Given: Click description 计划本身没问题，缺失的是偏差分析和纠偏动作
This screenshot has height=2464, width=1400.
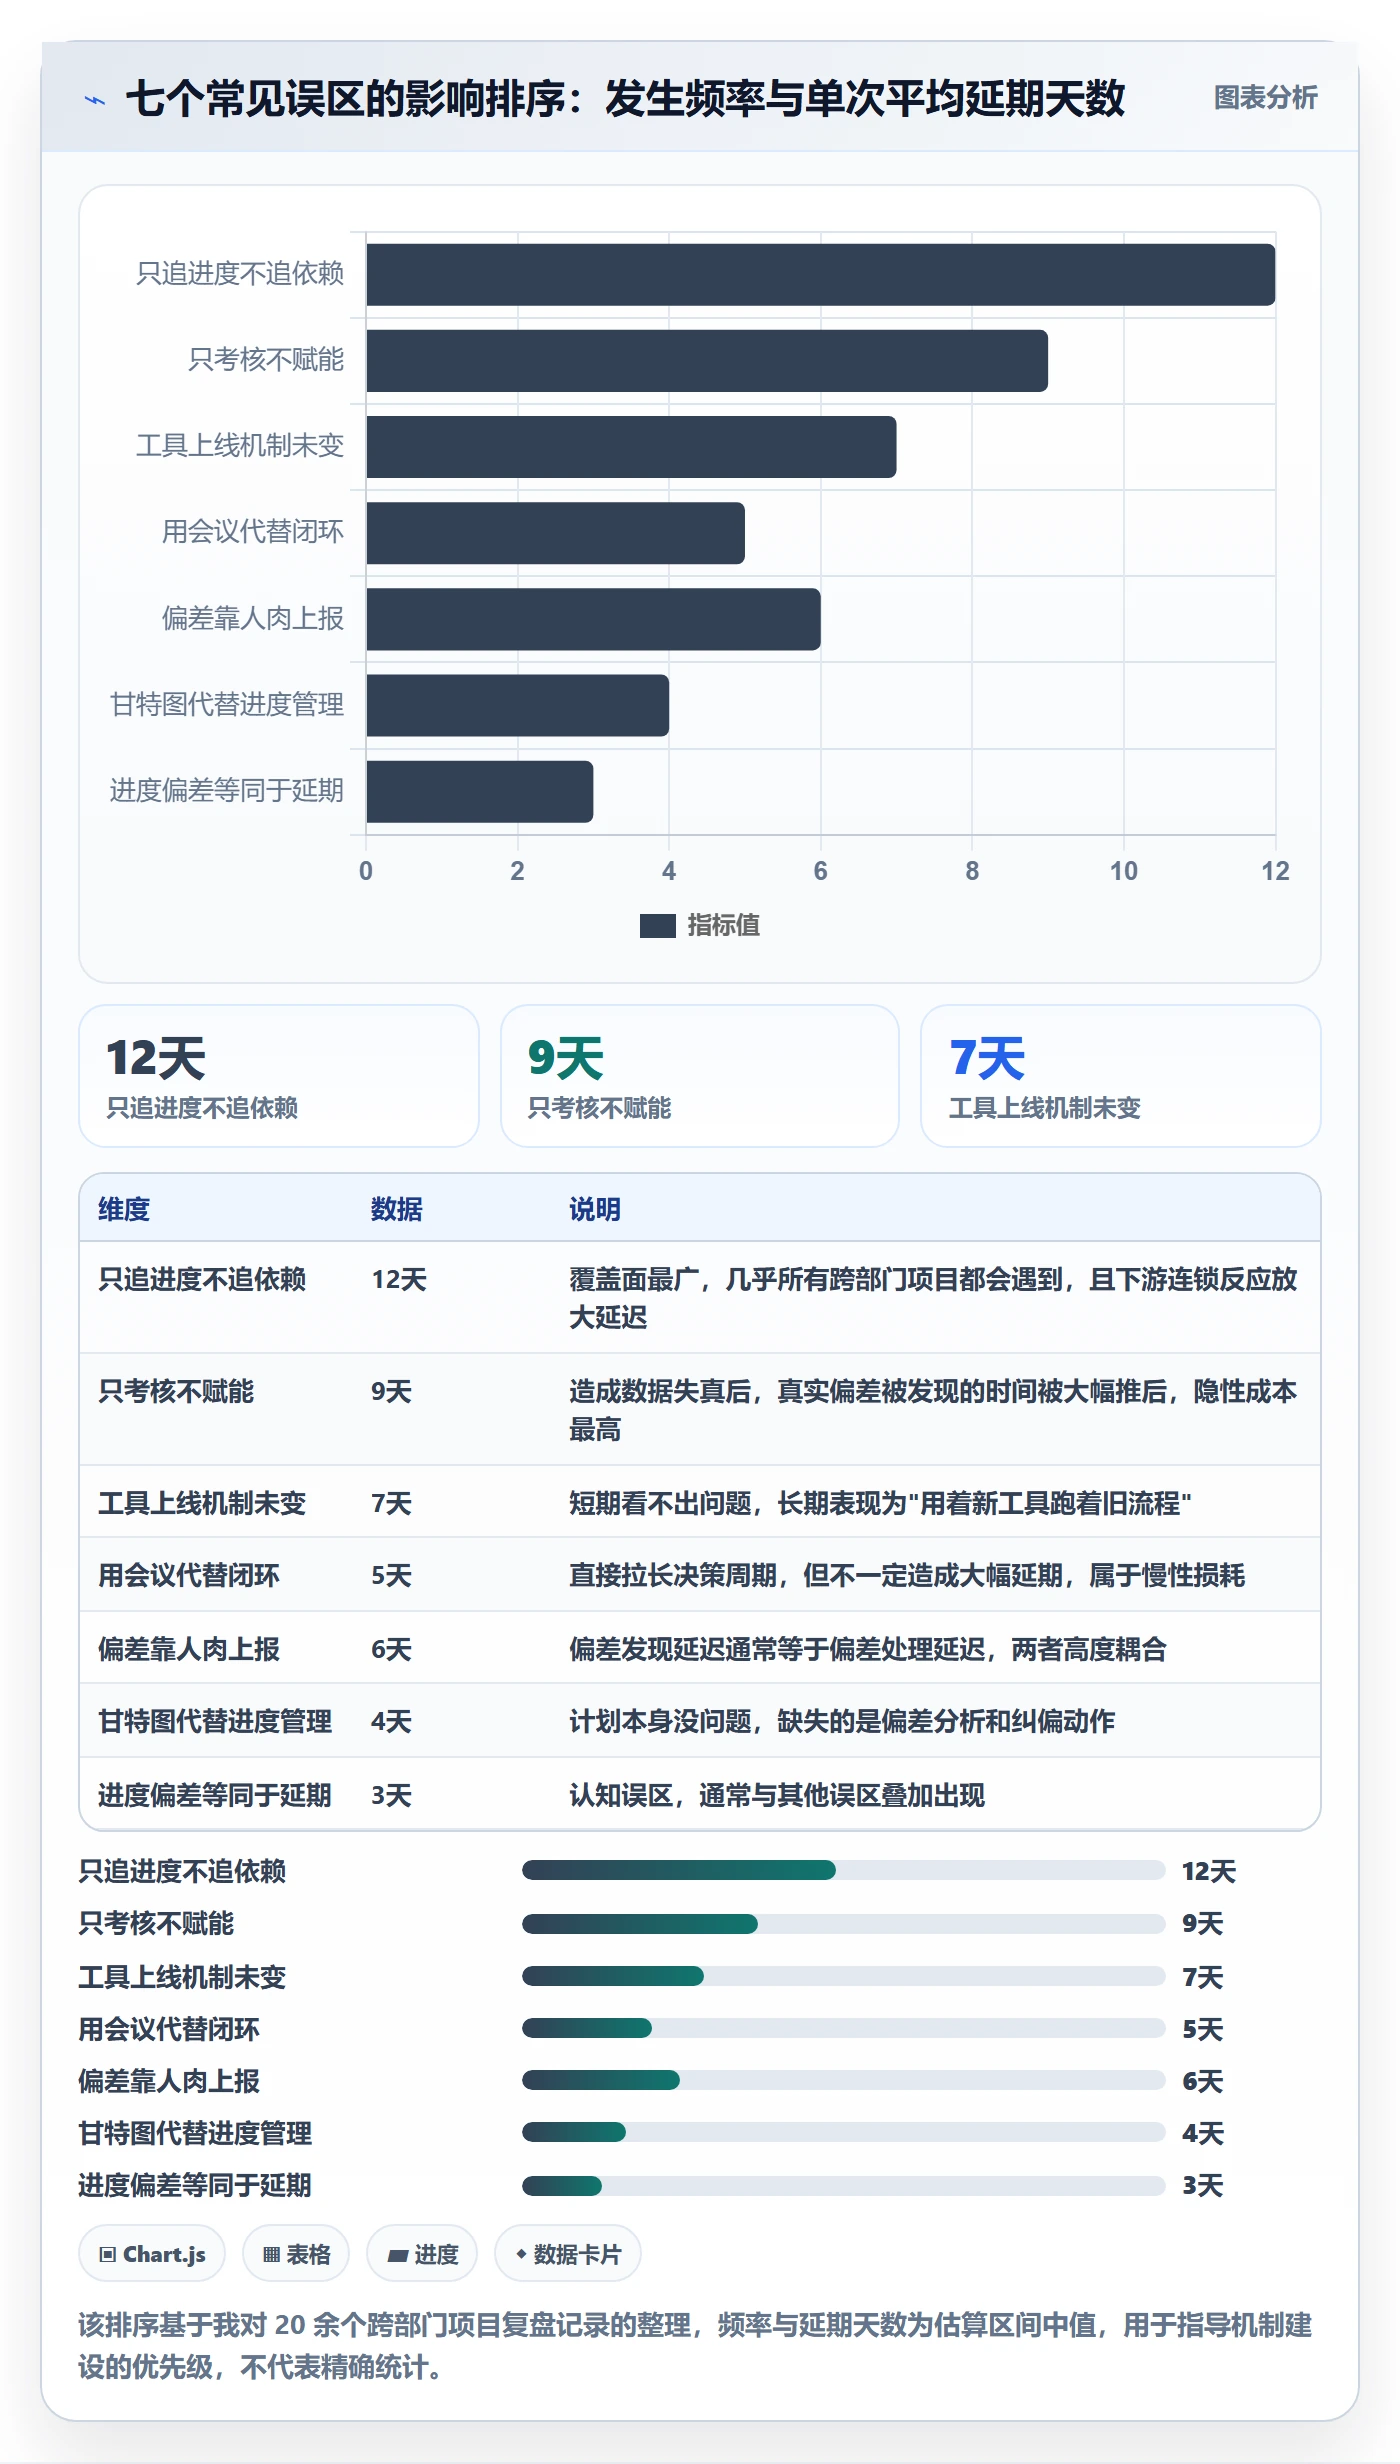Looking at the screenshot, I should click(x=842, y=1721).
